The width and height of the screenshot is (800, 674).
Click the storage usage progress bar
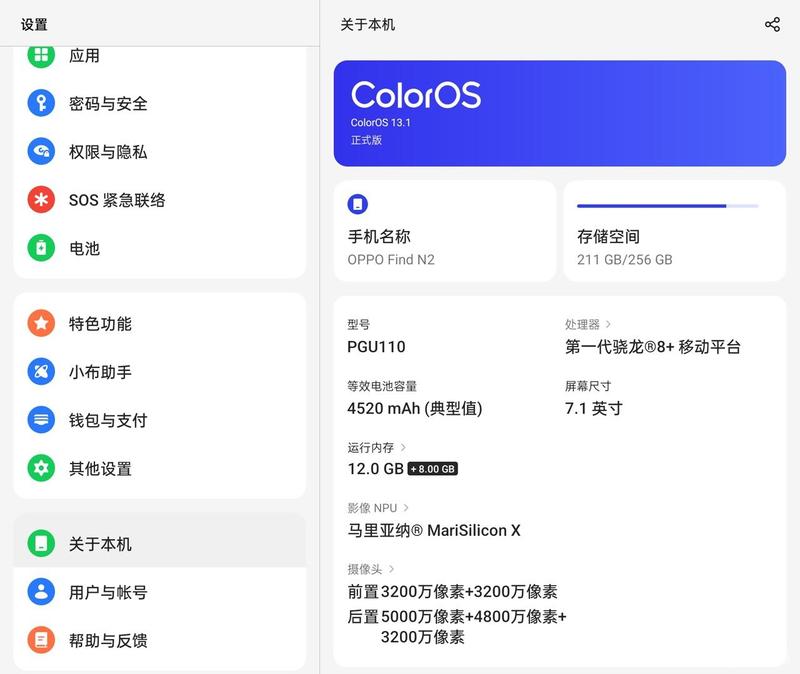[x=667, y=206]
